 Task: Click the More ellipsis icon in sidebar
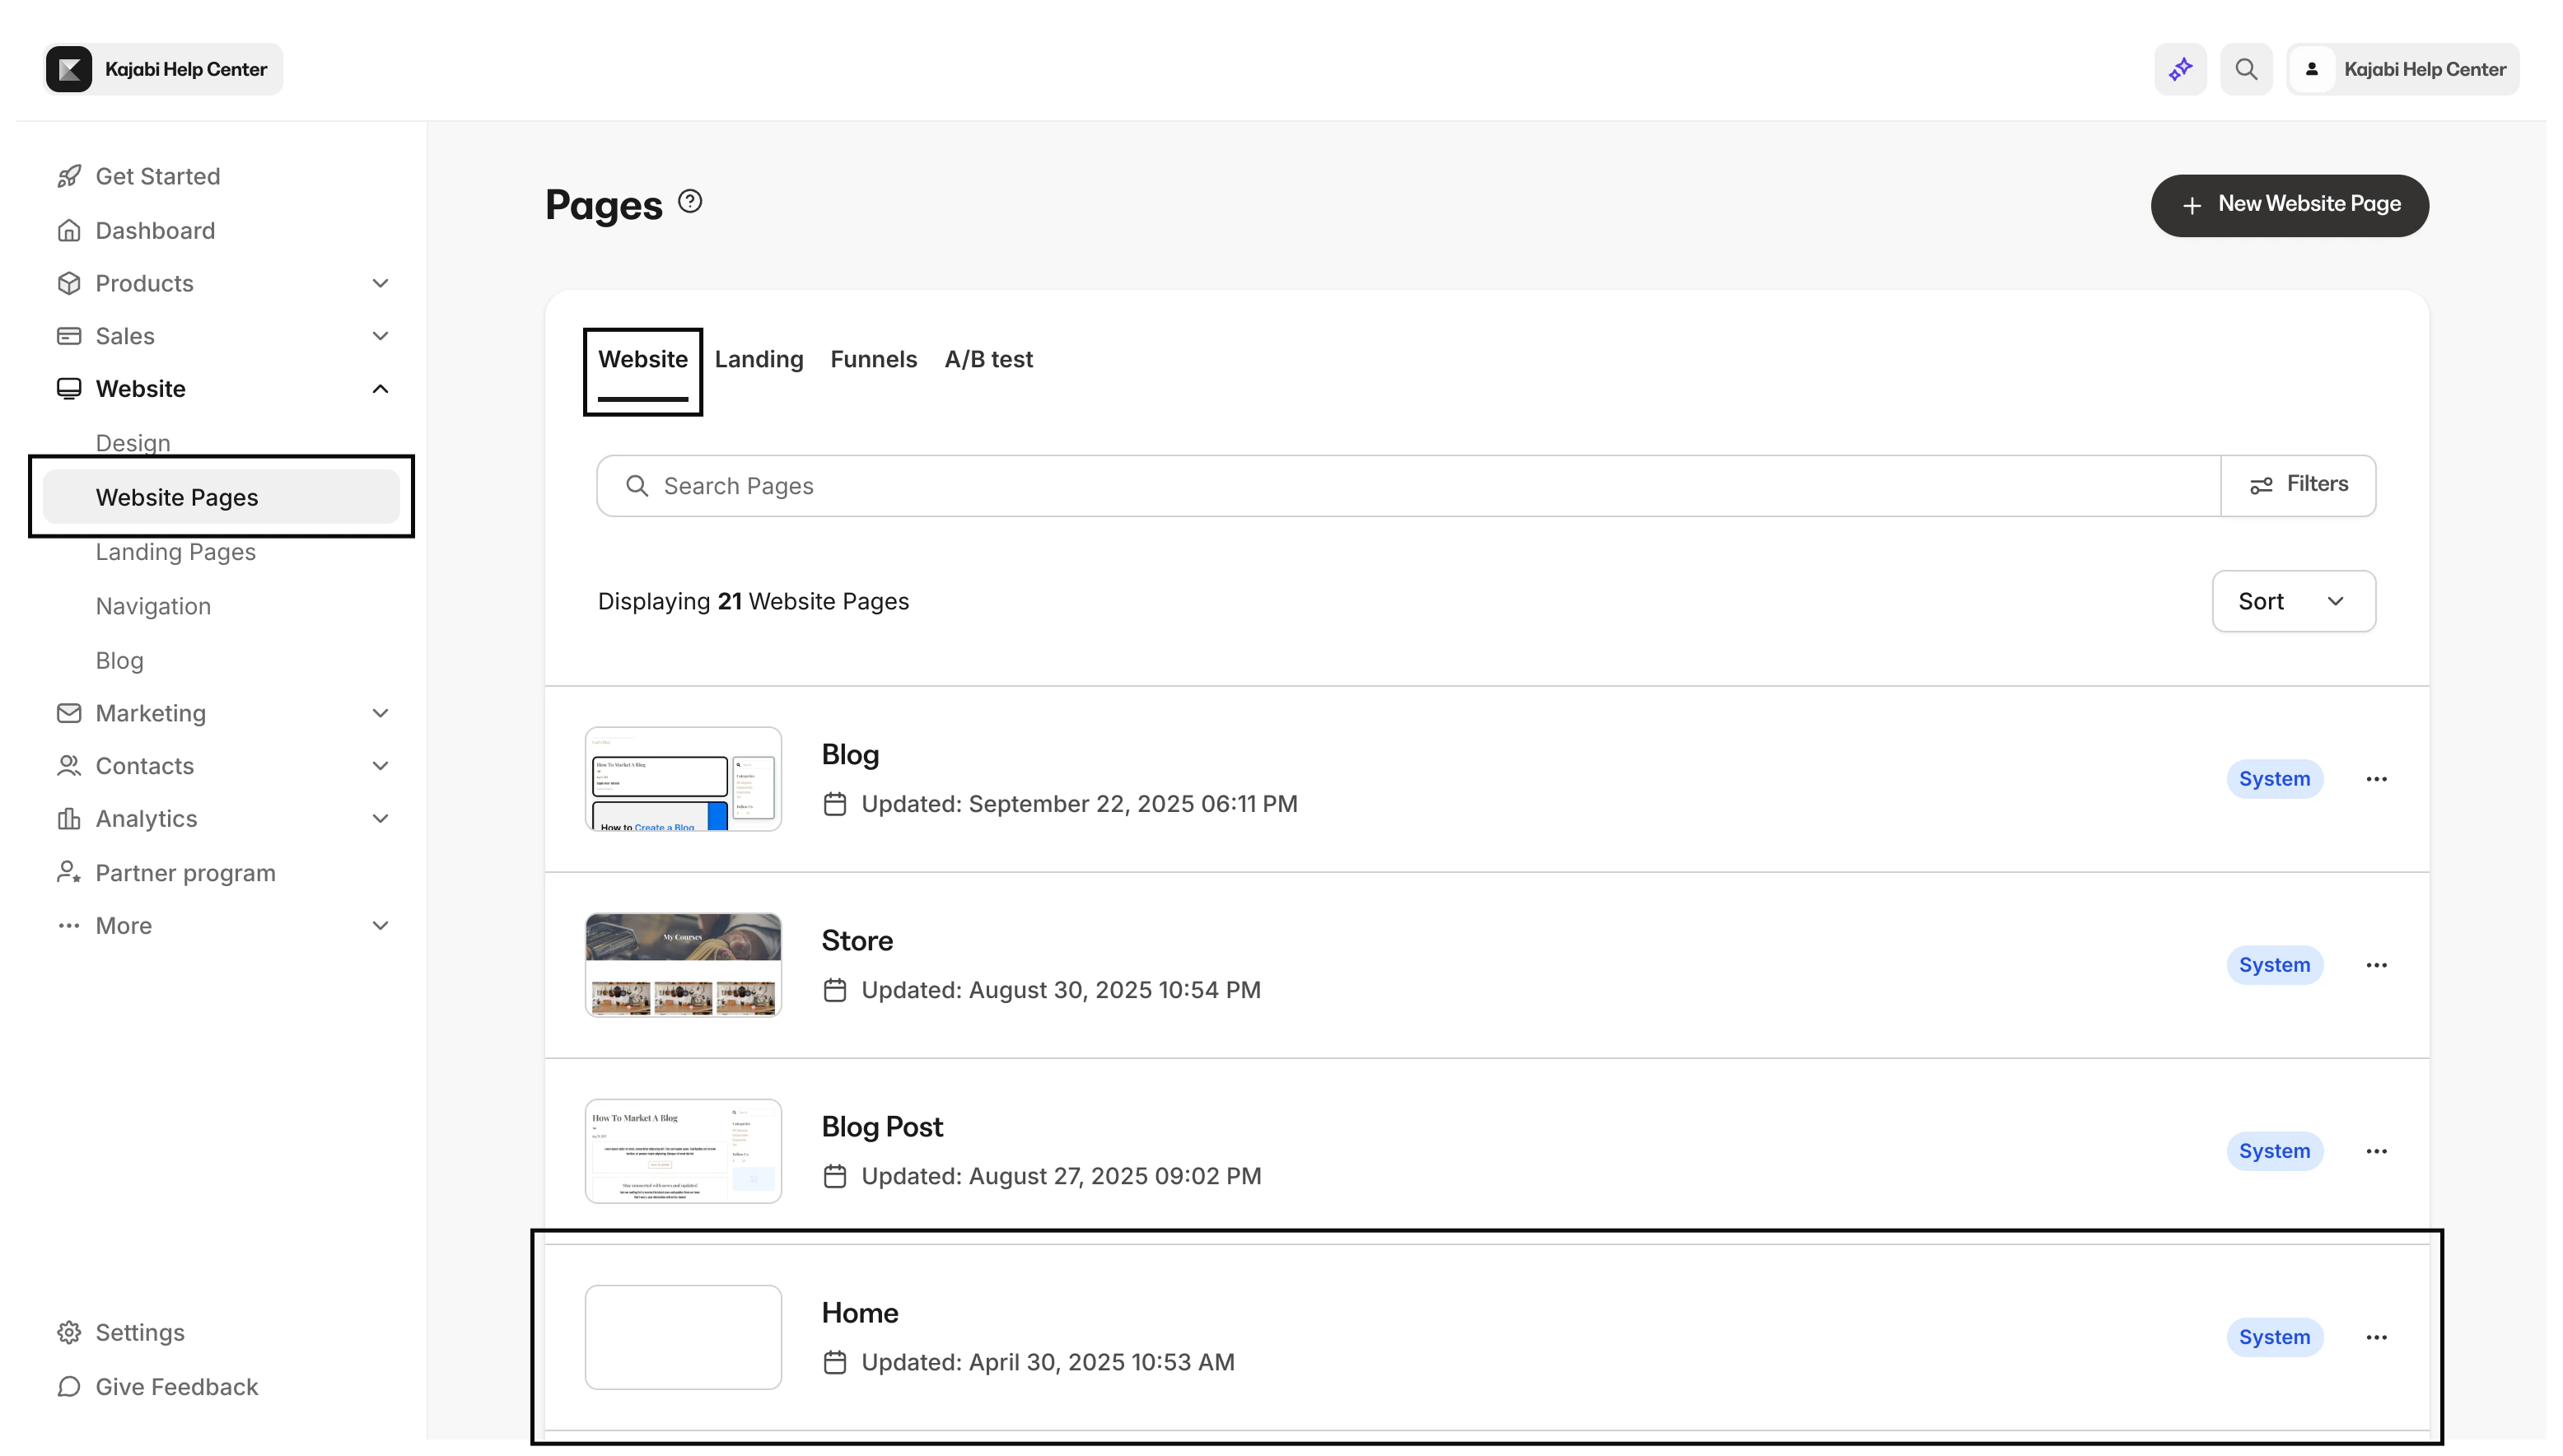[x=69, y=926]
